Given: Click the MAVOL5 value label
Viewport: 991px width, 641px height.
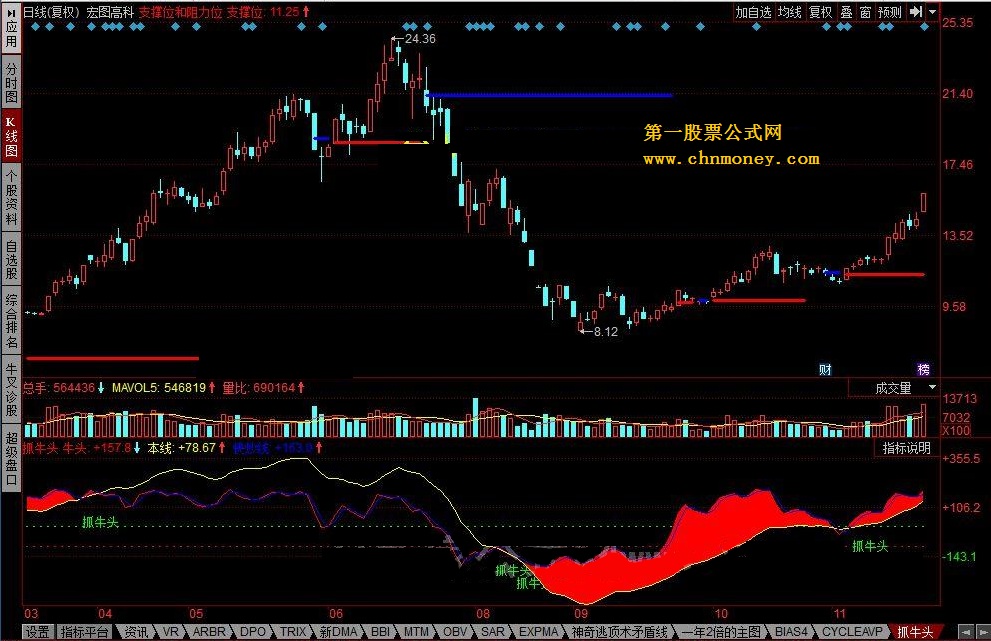Looking at the screenshot, I should (163, 388).
